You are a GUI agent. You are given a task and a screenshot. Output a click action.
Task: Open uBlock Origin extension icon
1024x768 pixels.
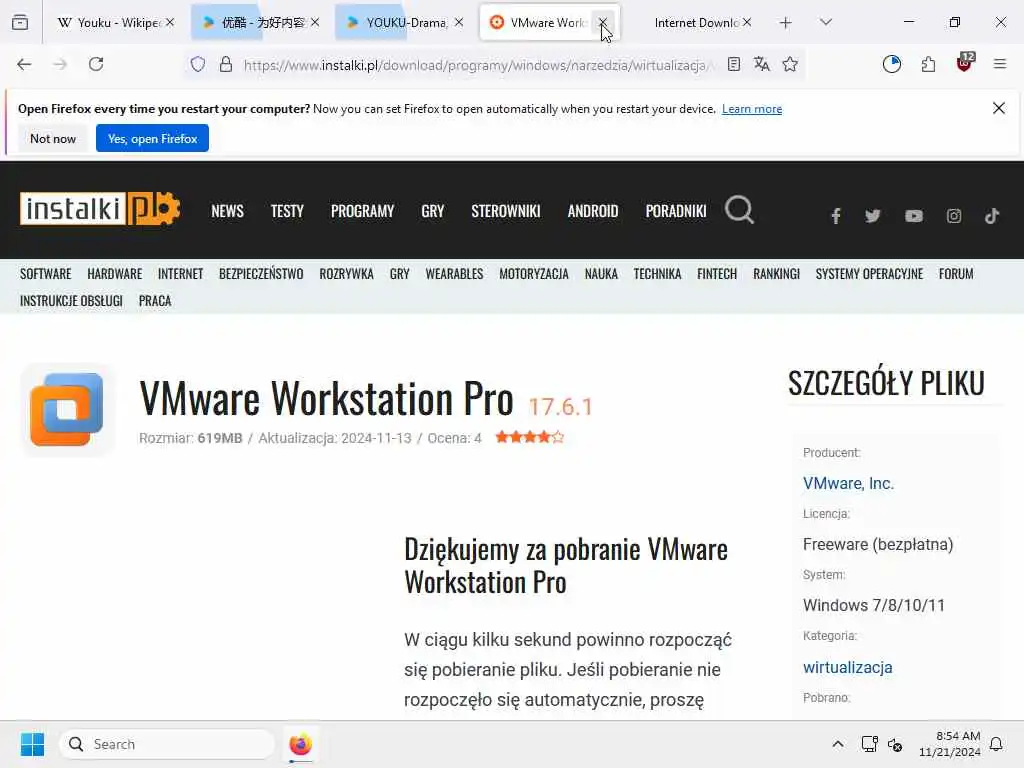click(x=965, y=63)
